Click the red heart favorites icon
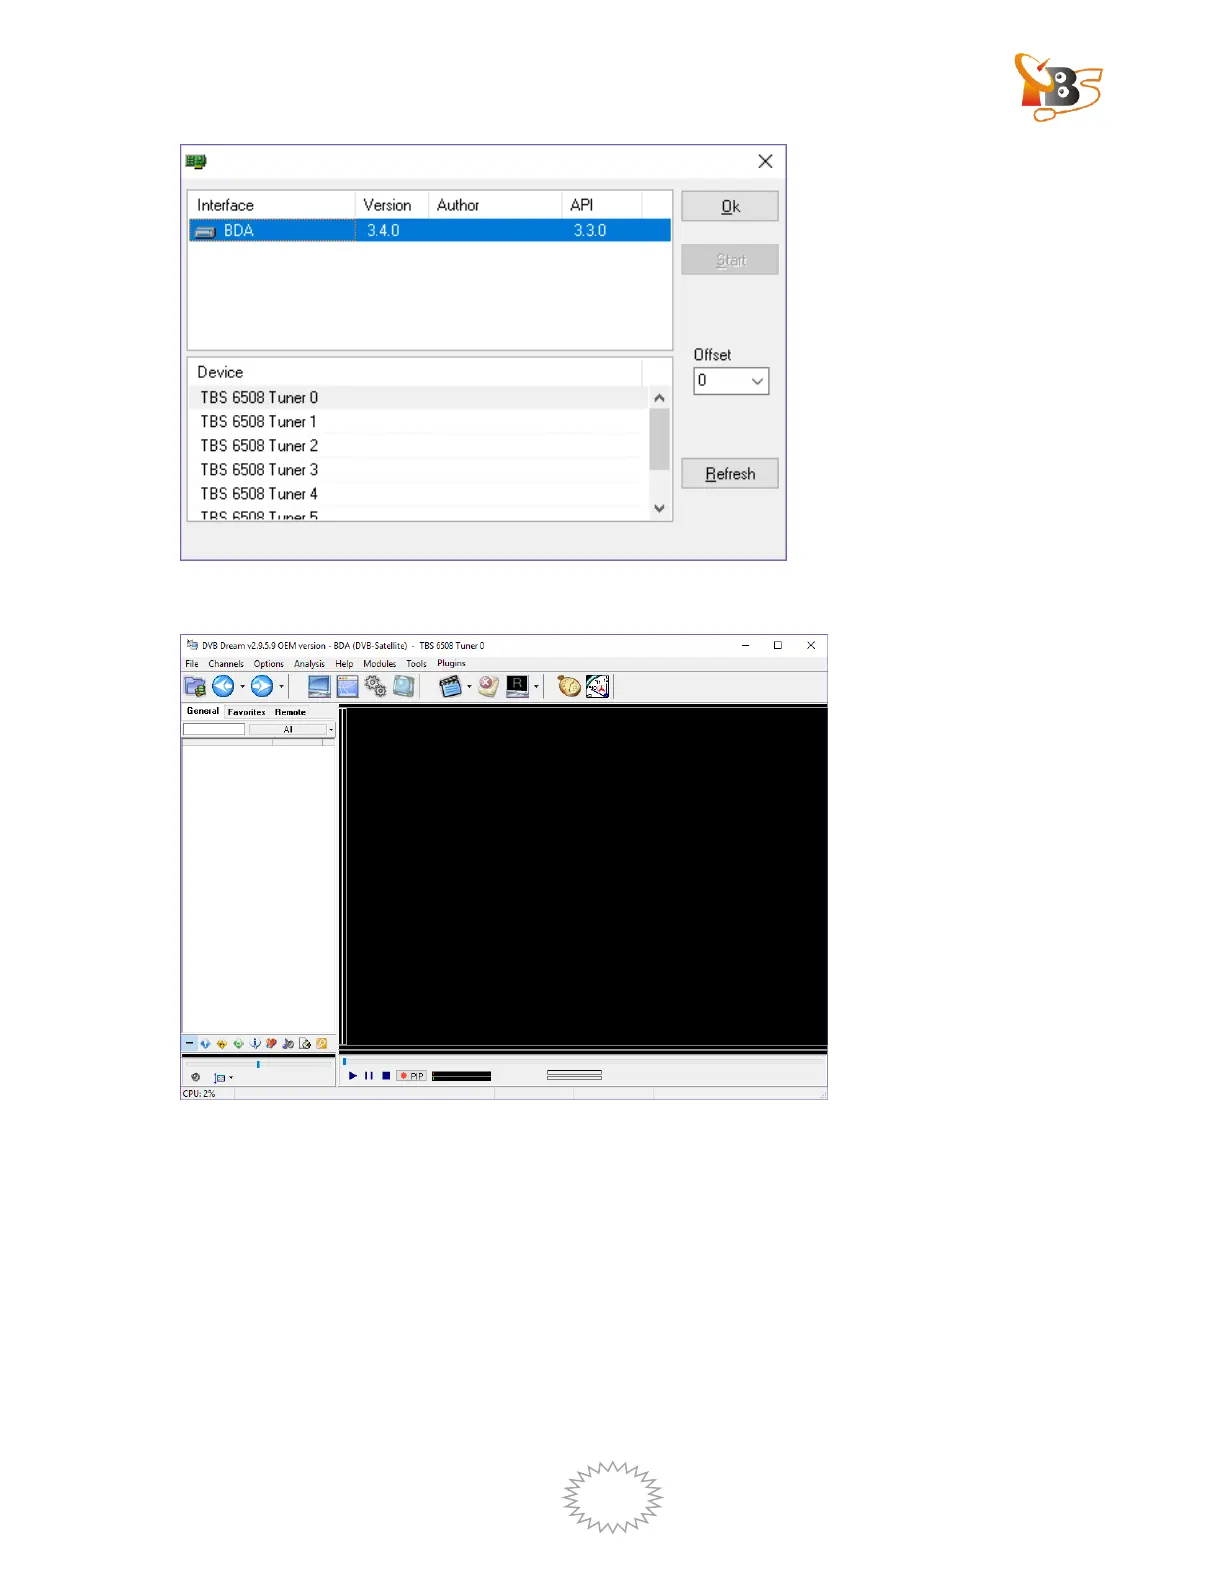 tap(271, 1043)
